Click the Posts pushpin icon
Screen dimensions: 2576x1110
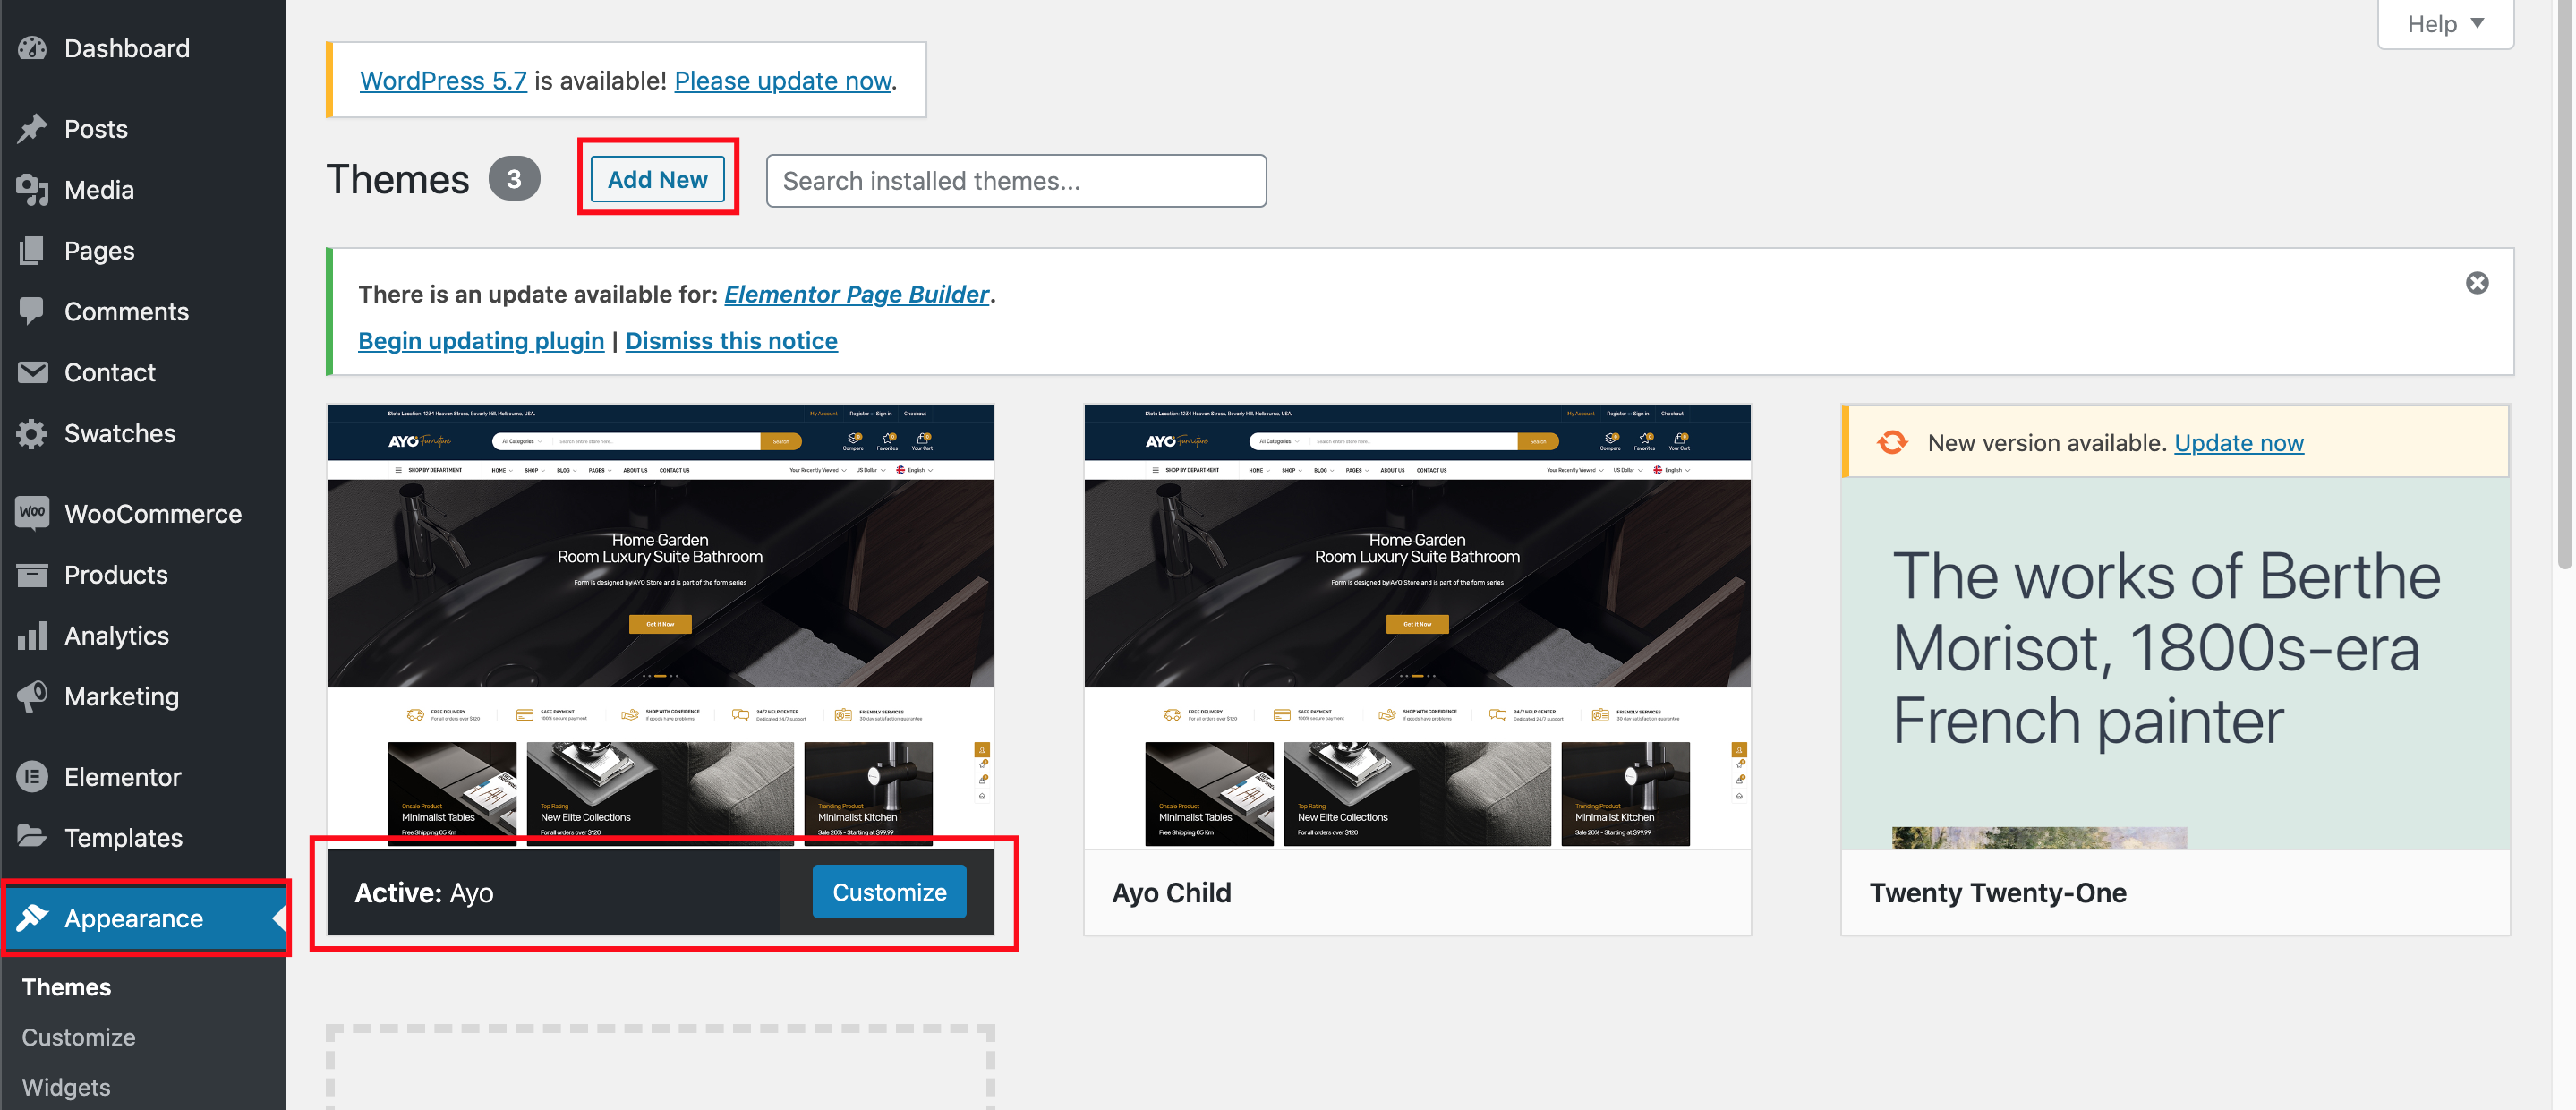click(32, 129)
